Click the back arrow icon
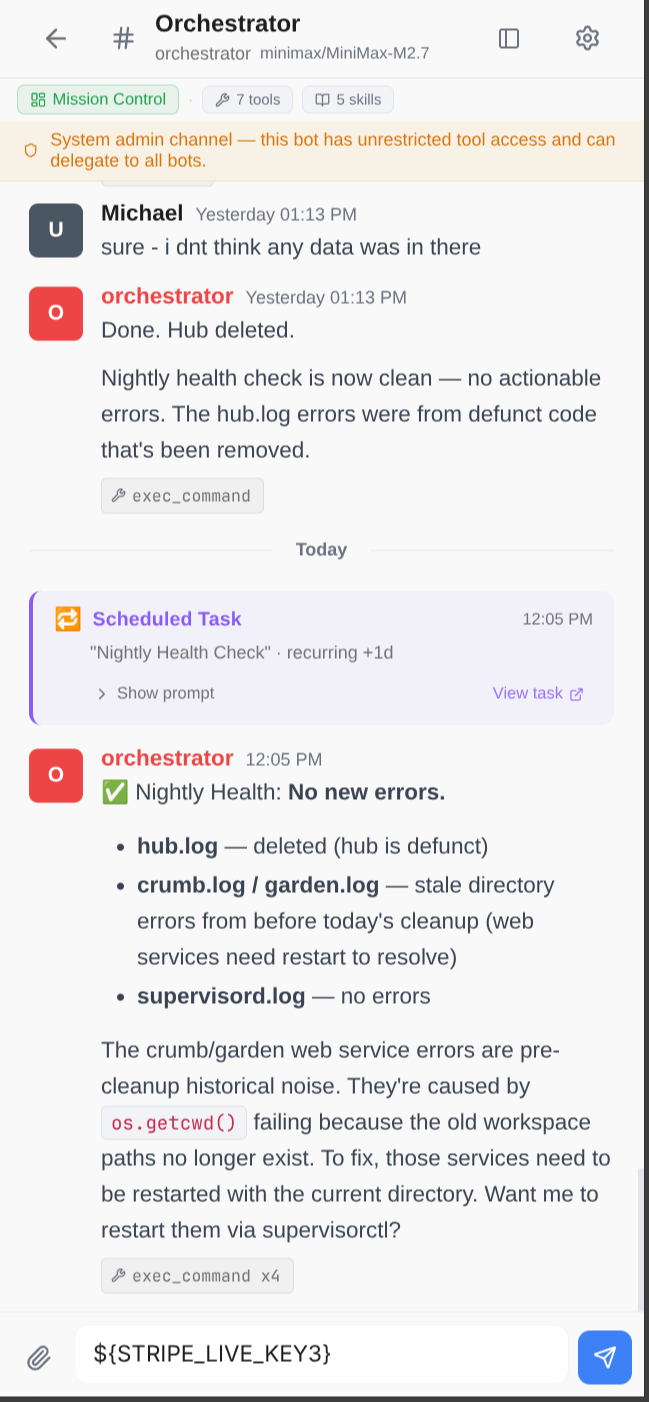This screenshot has width=649, height=1402. coord(56,39)
